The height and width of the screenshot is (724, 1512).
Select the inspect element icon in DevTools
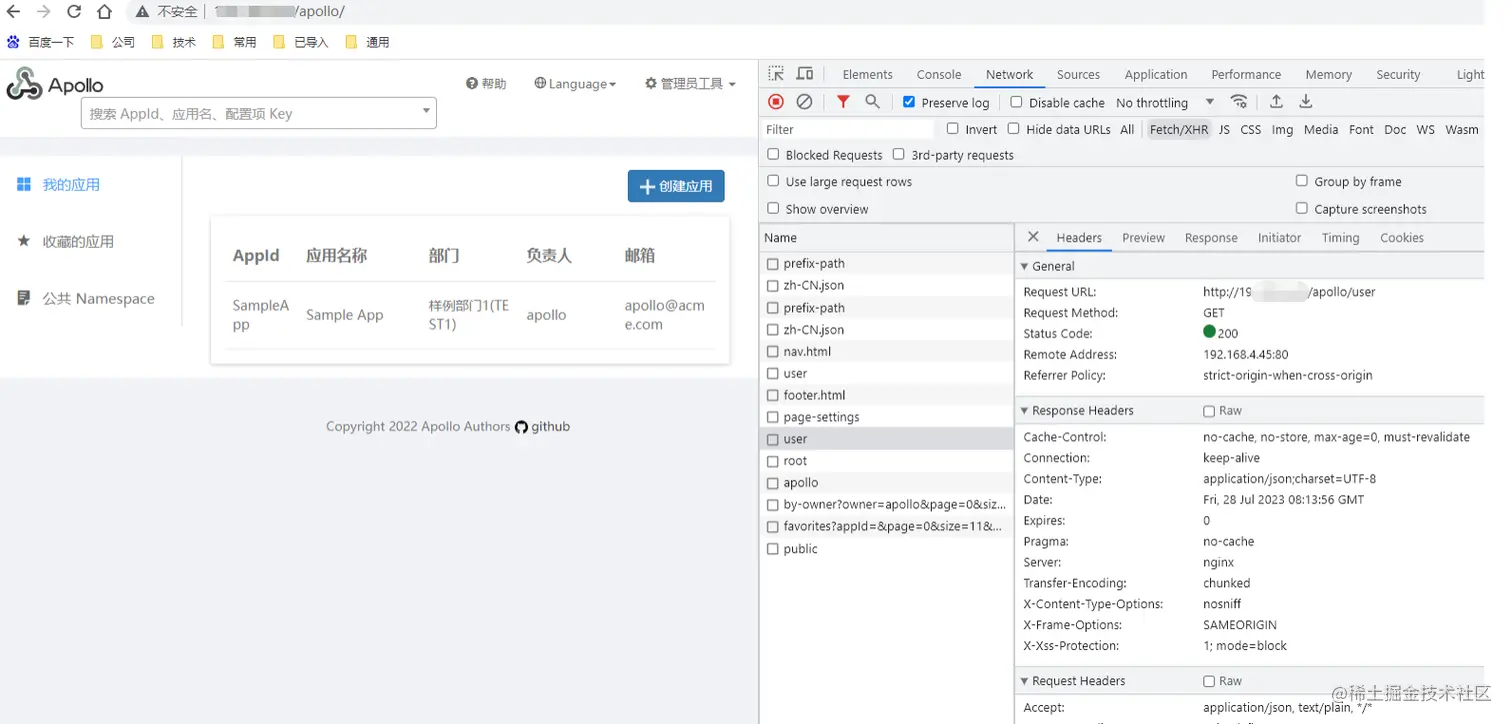tap(775, 74)
